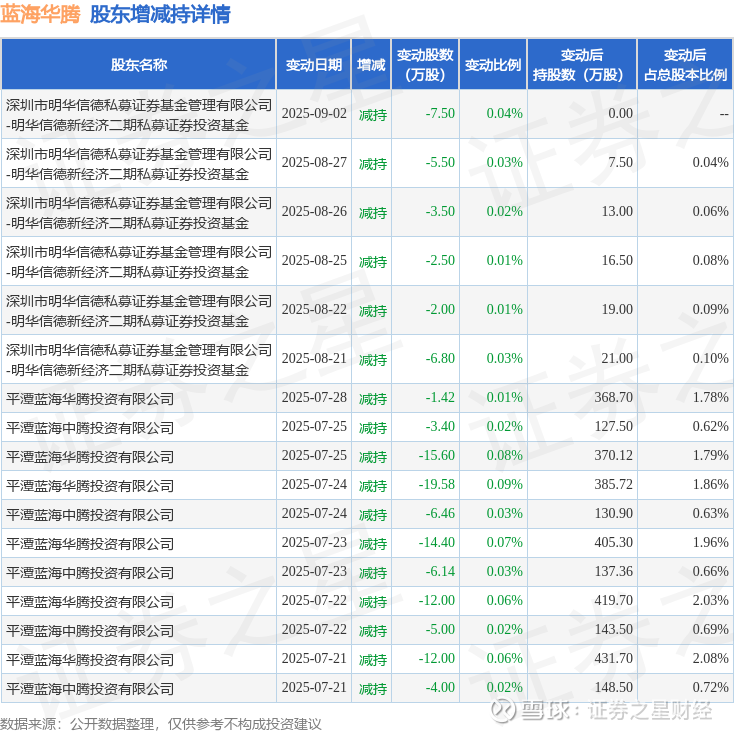Viewport: 734px width, 733px height.
Task: Click the share change value -19.58
Action: (x=437, y=484)
